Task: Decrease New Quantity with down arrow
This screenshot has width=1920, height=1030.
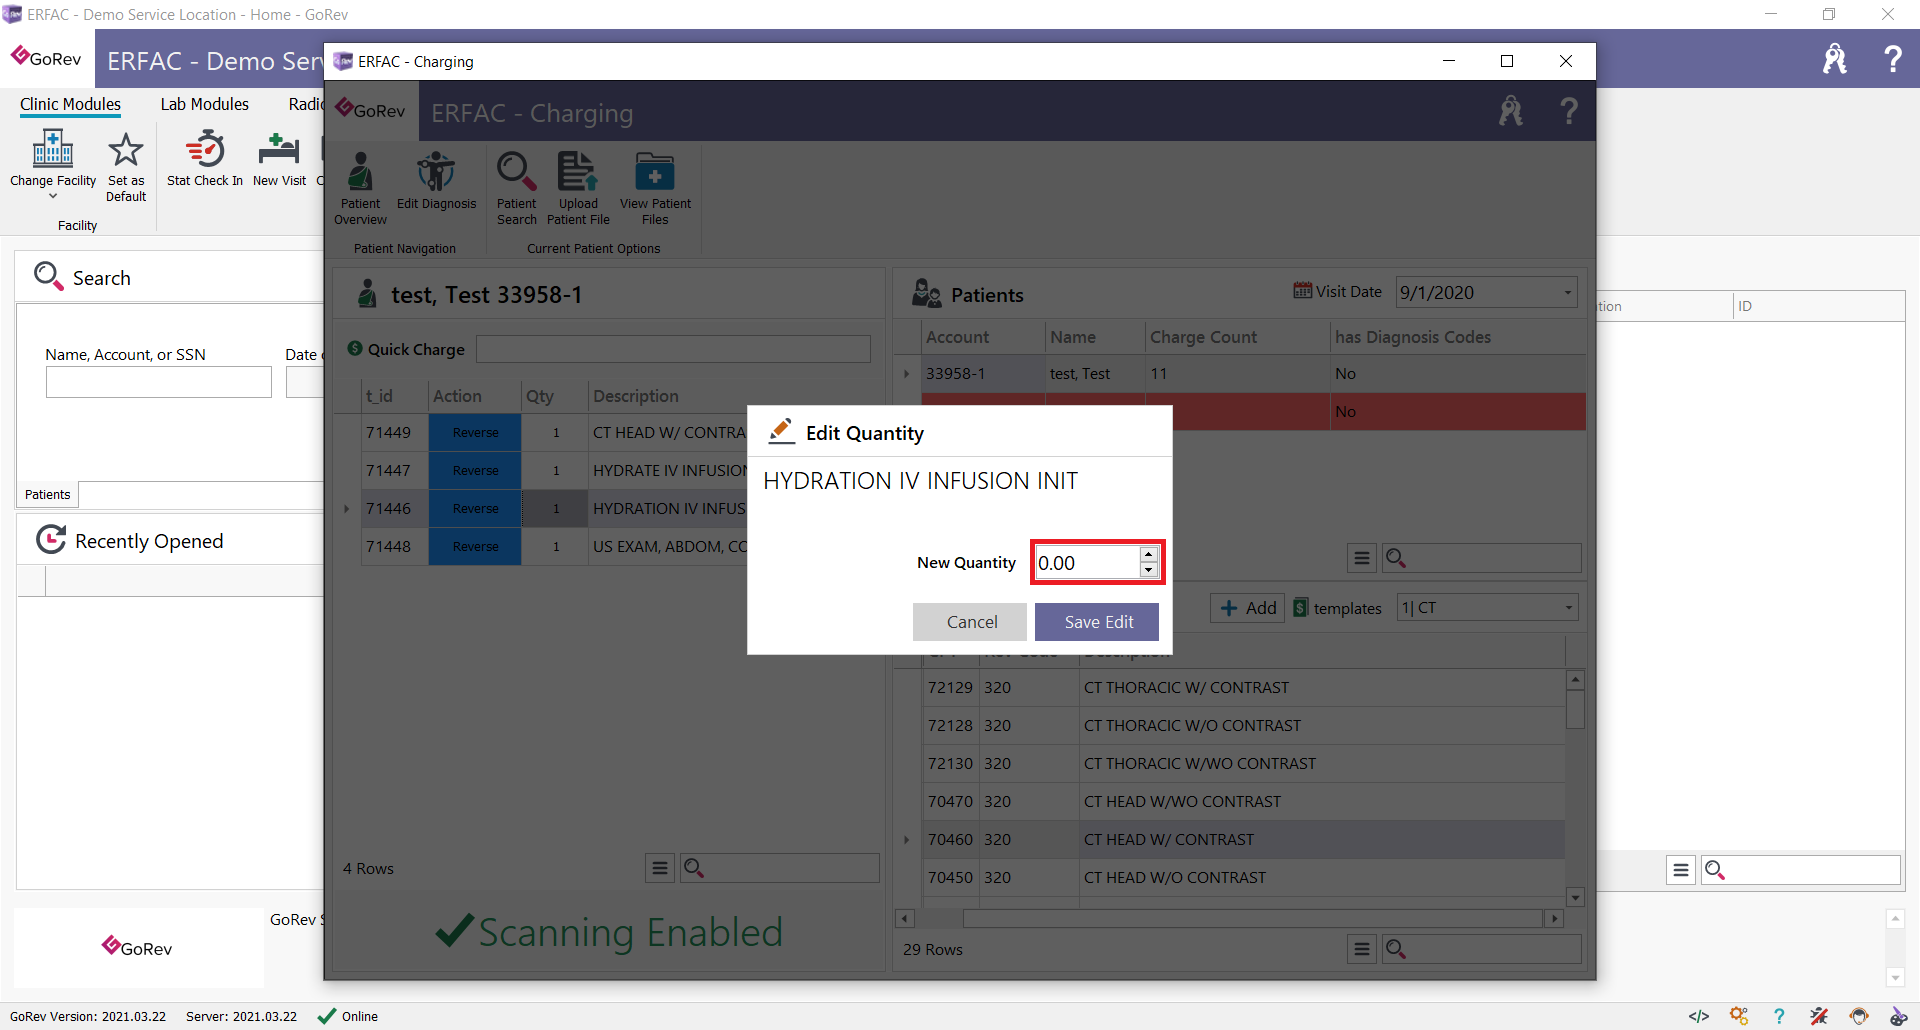Action: pyautogui.click(x=1148, y=570)
